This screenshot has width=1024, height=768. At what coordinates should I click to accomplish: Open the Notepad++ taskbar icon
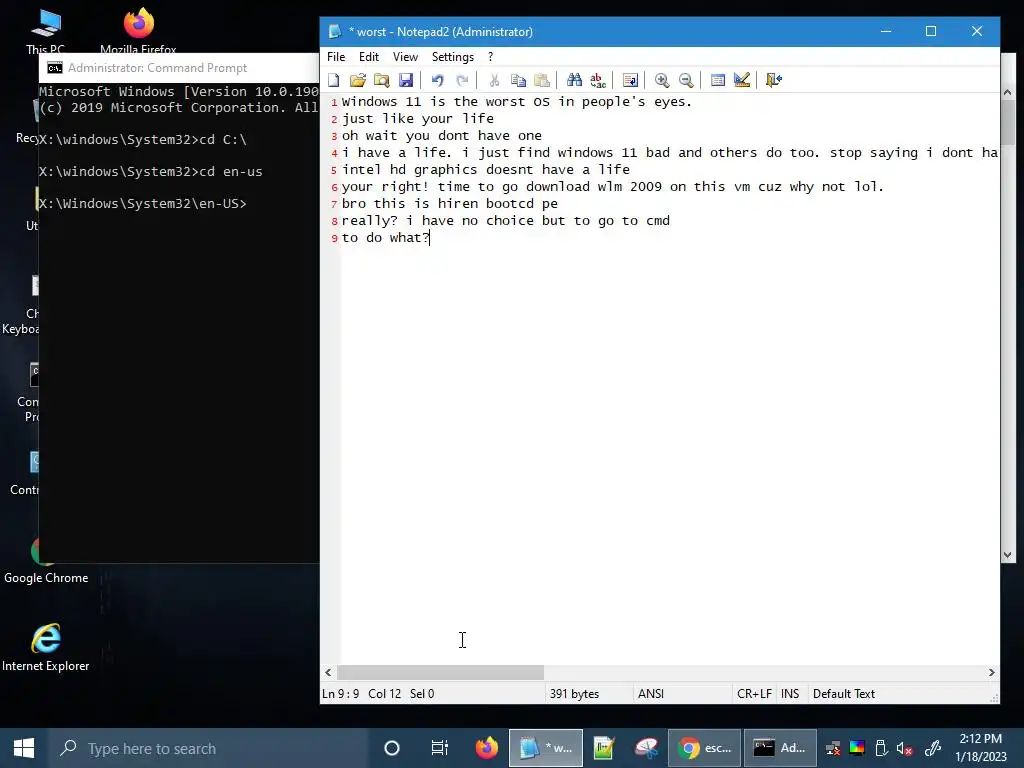pos(604,748)
